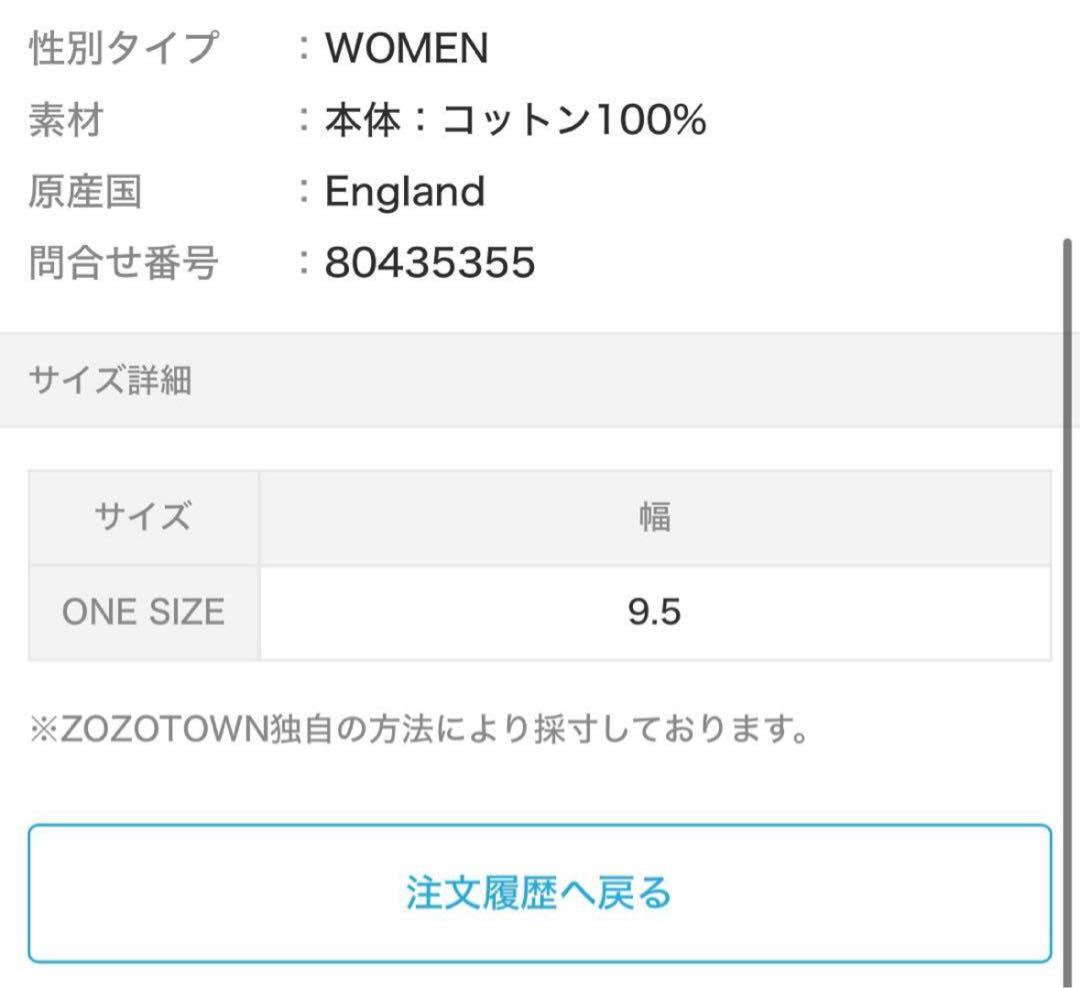Click the 原産国 label
The width and height of the screenshot is (1080, 988).
85,191
